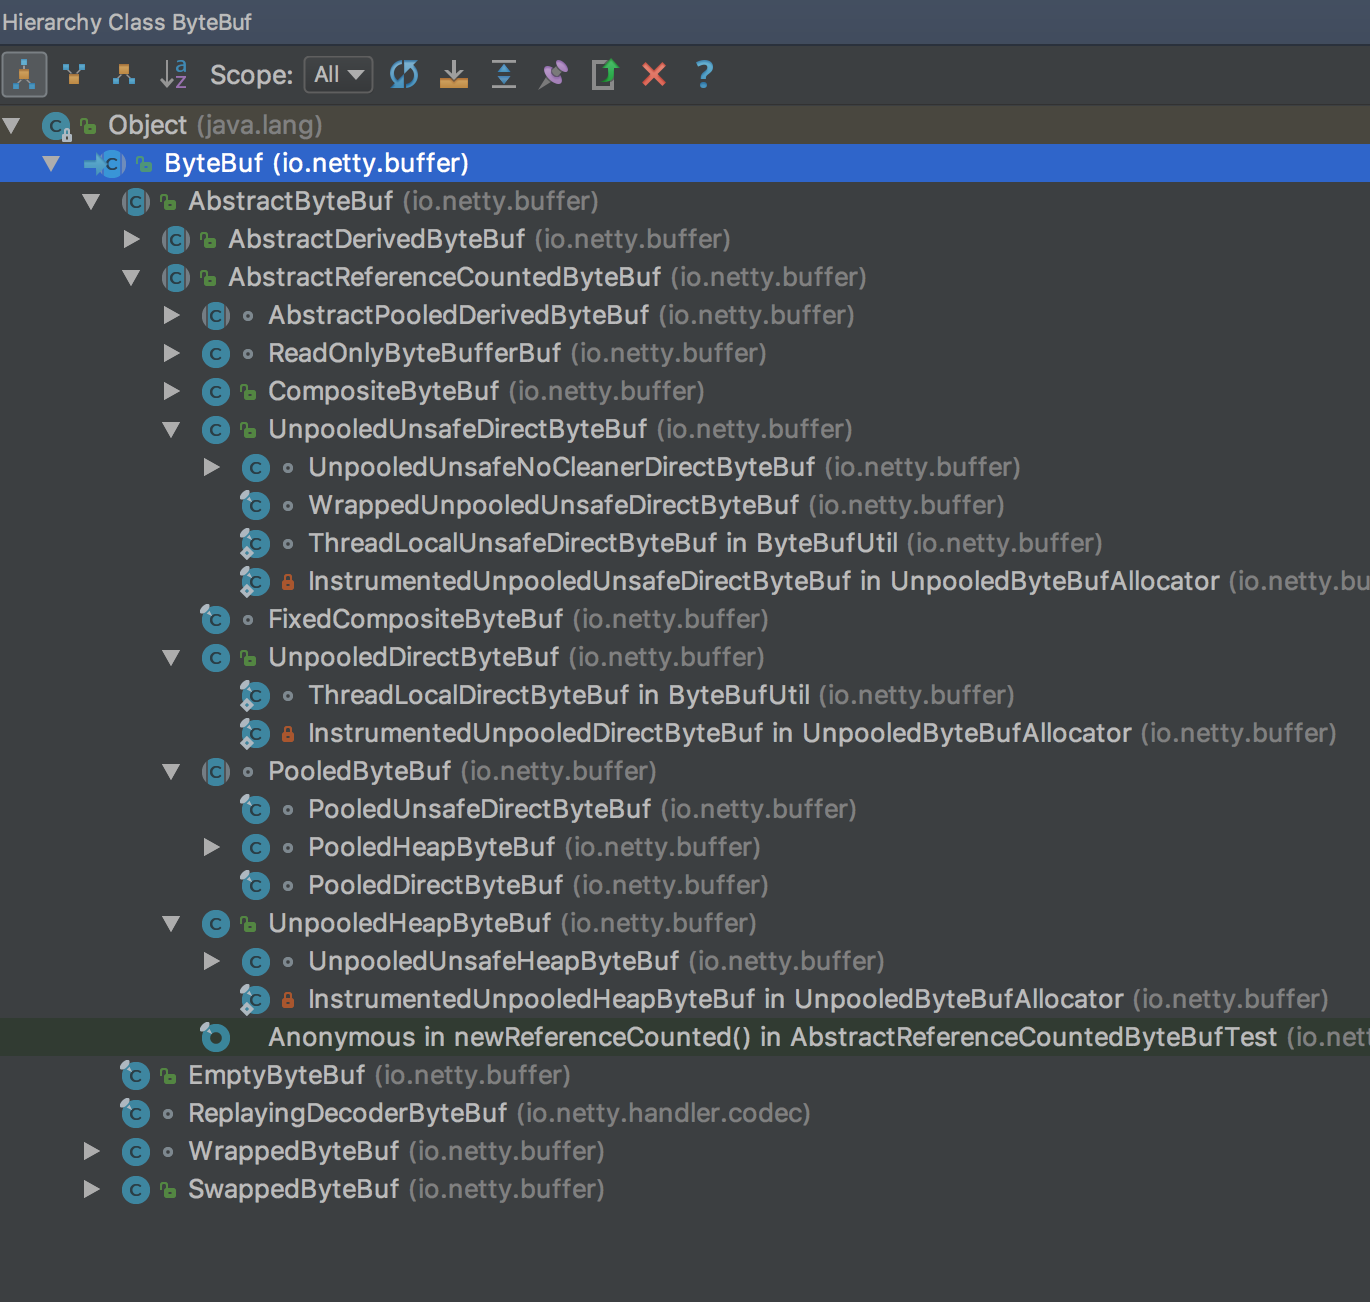Expand the AbstractPooledDerivedByteBuf node
Screen dimensions: 1370x1302
tap(171, 315)
